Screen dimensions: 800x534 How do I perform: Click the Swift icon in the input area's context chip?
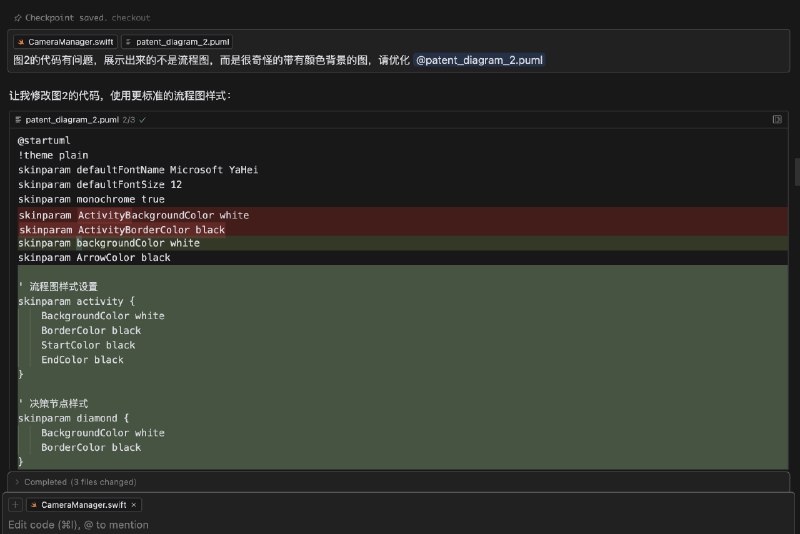point(34,505)
